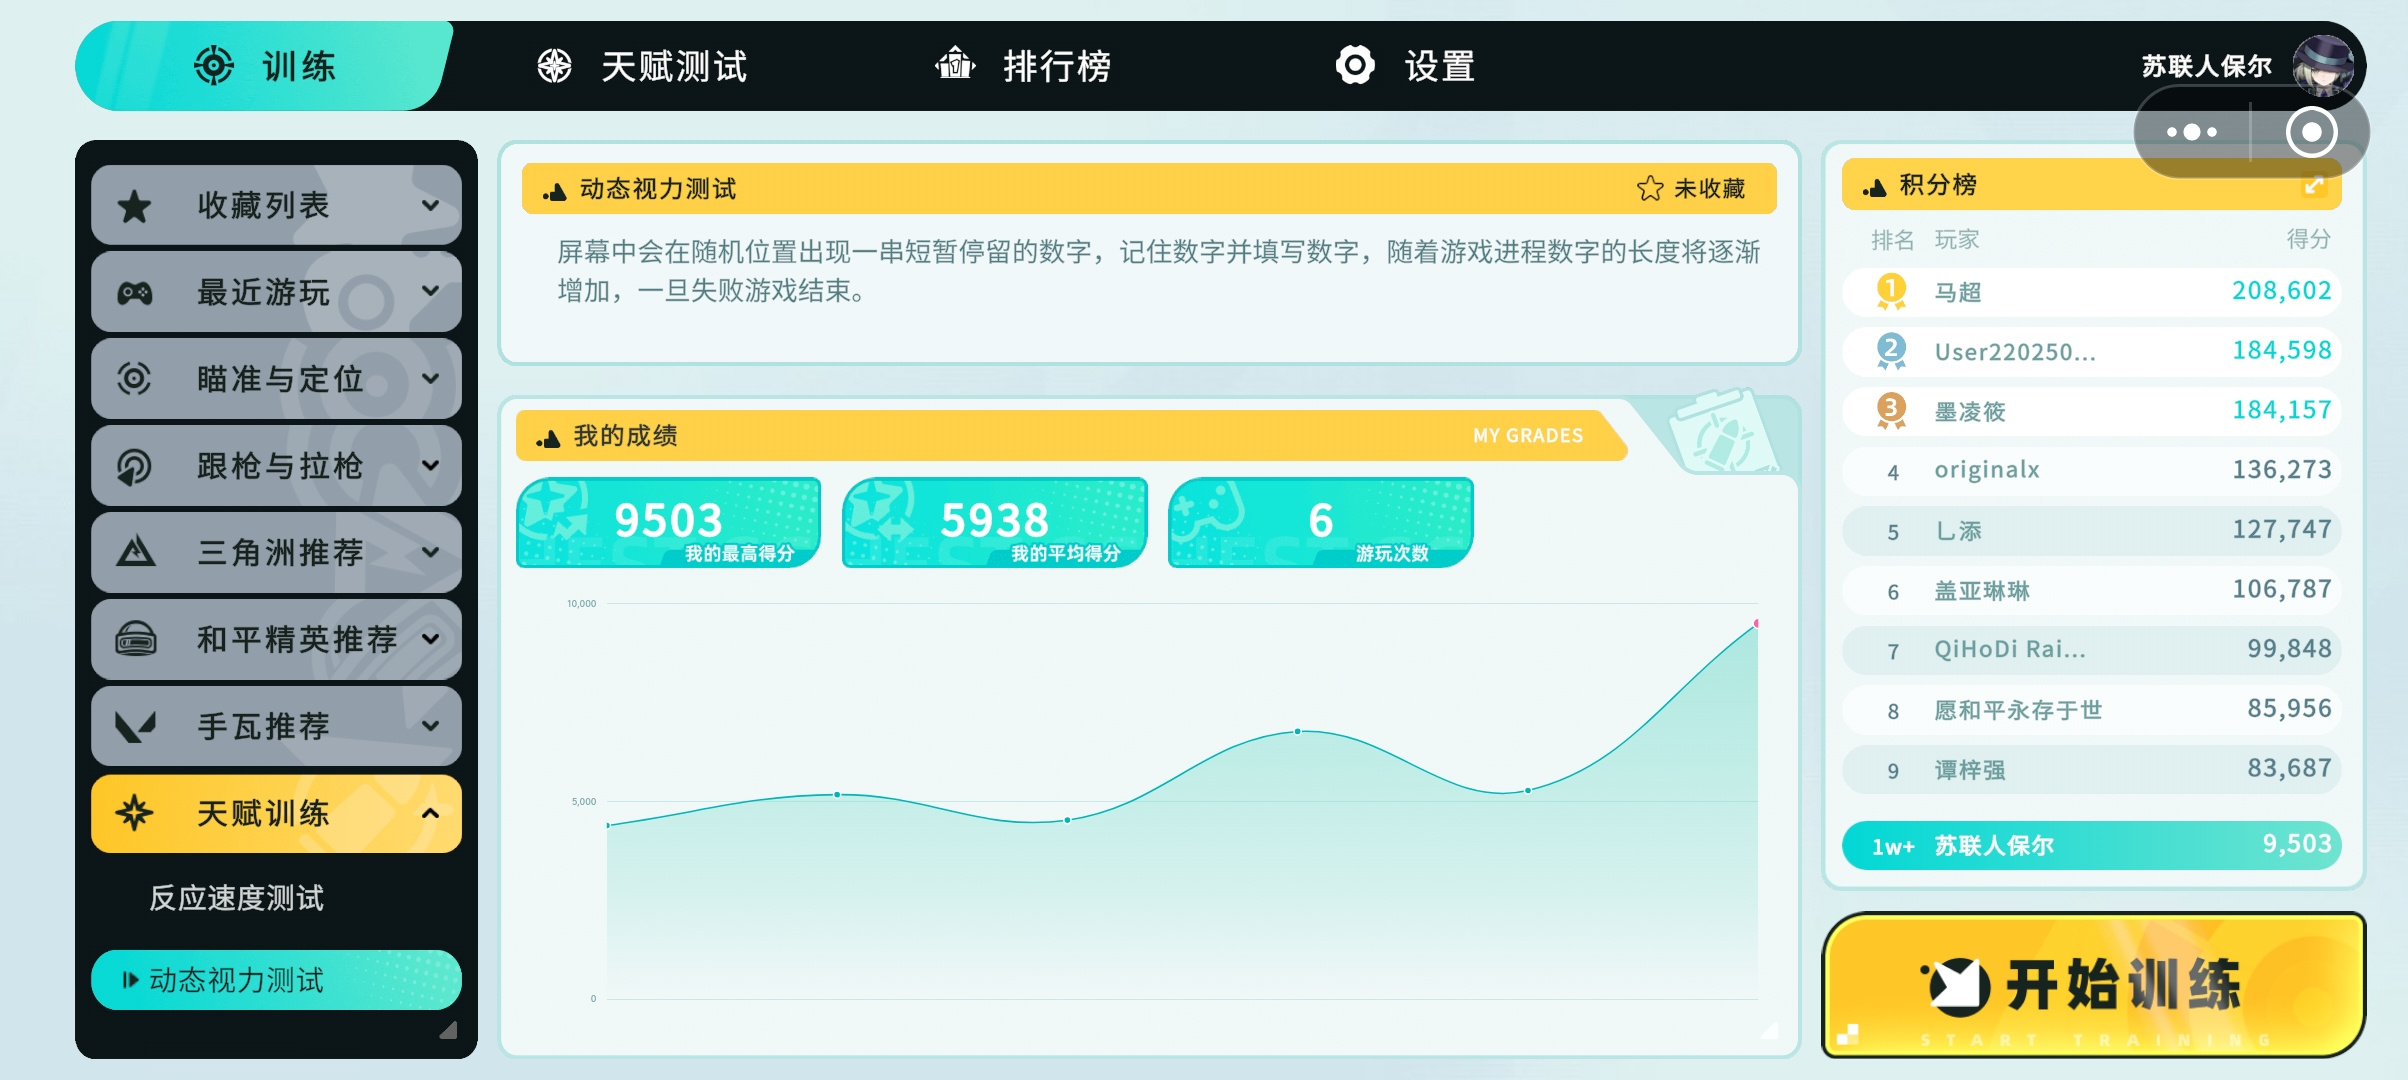Expand the 积分榜 leaderboard panel
The image size is (2408, 1080).
coord(2313,185)
